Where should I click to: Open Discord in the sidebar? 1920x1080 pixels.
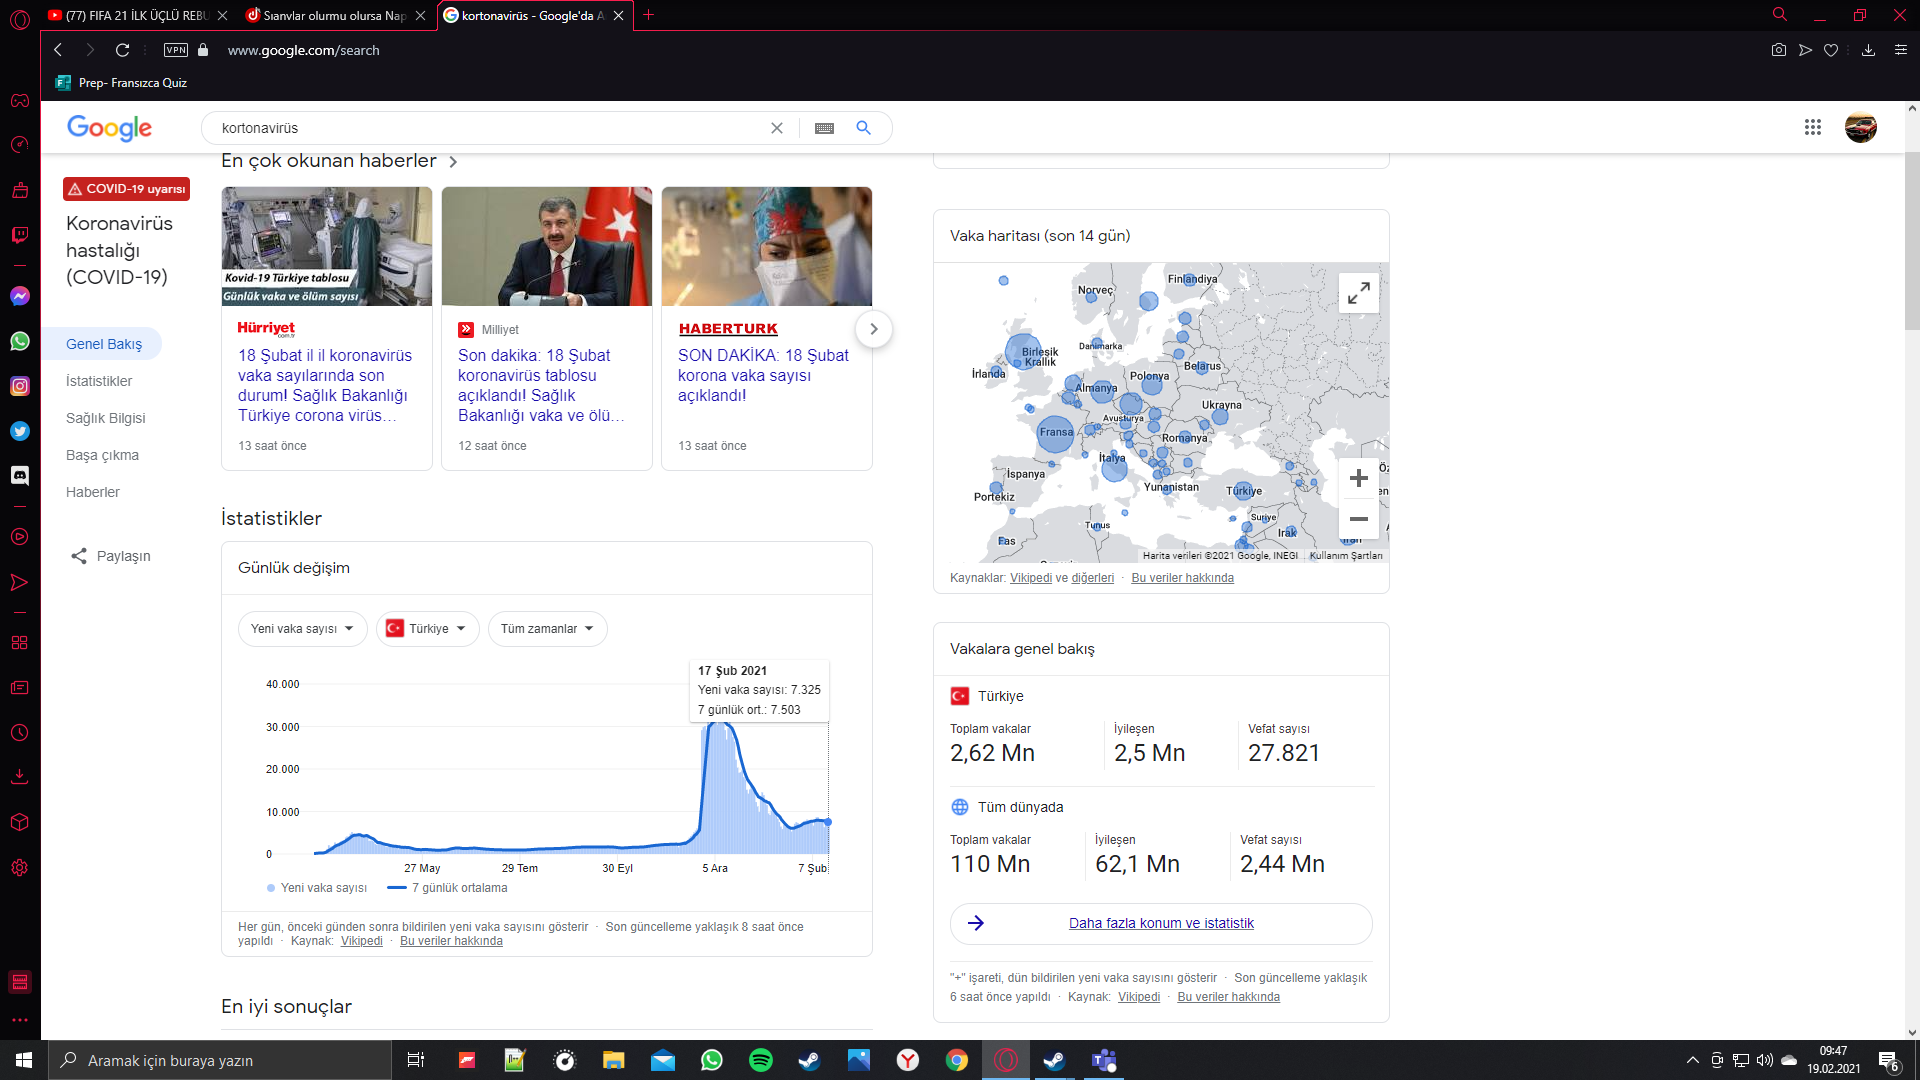coord(20,476)
